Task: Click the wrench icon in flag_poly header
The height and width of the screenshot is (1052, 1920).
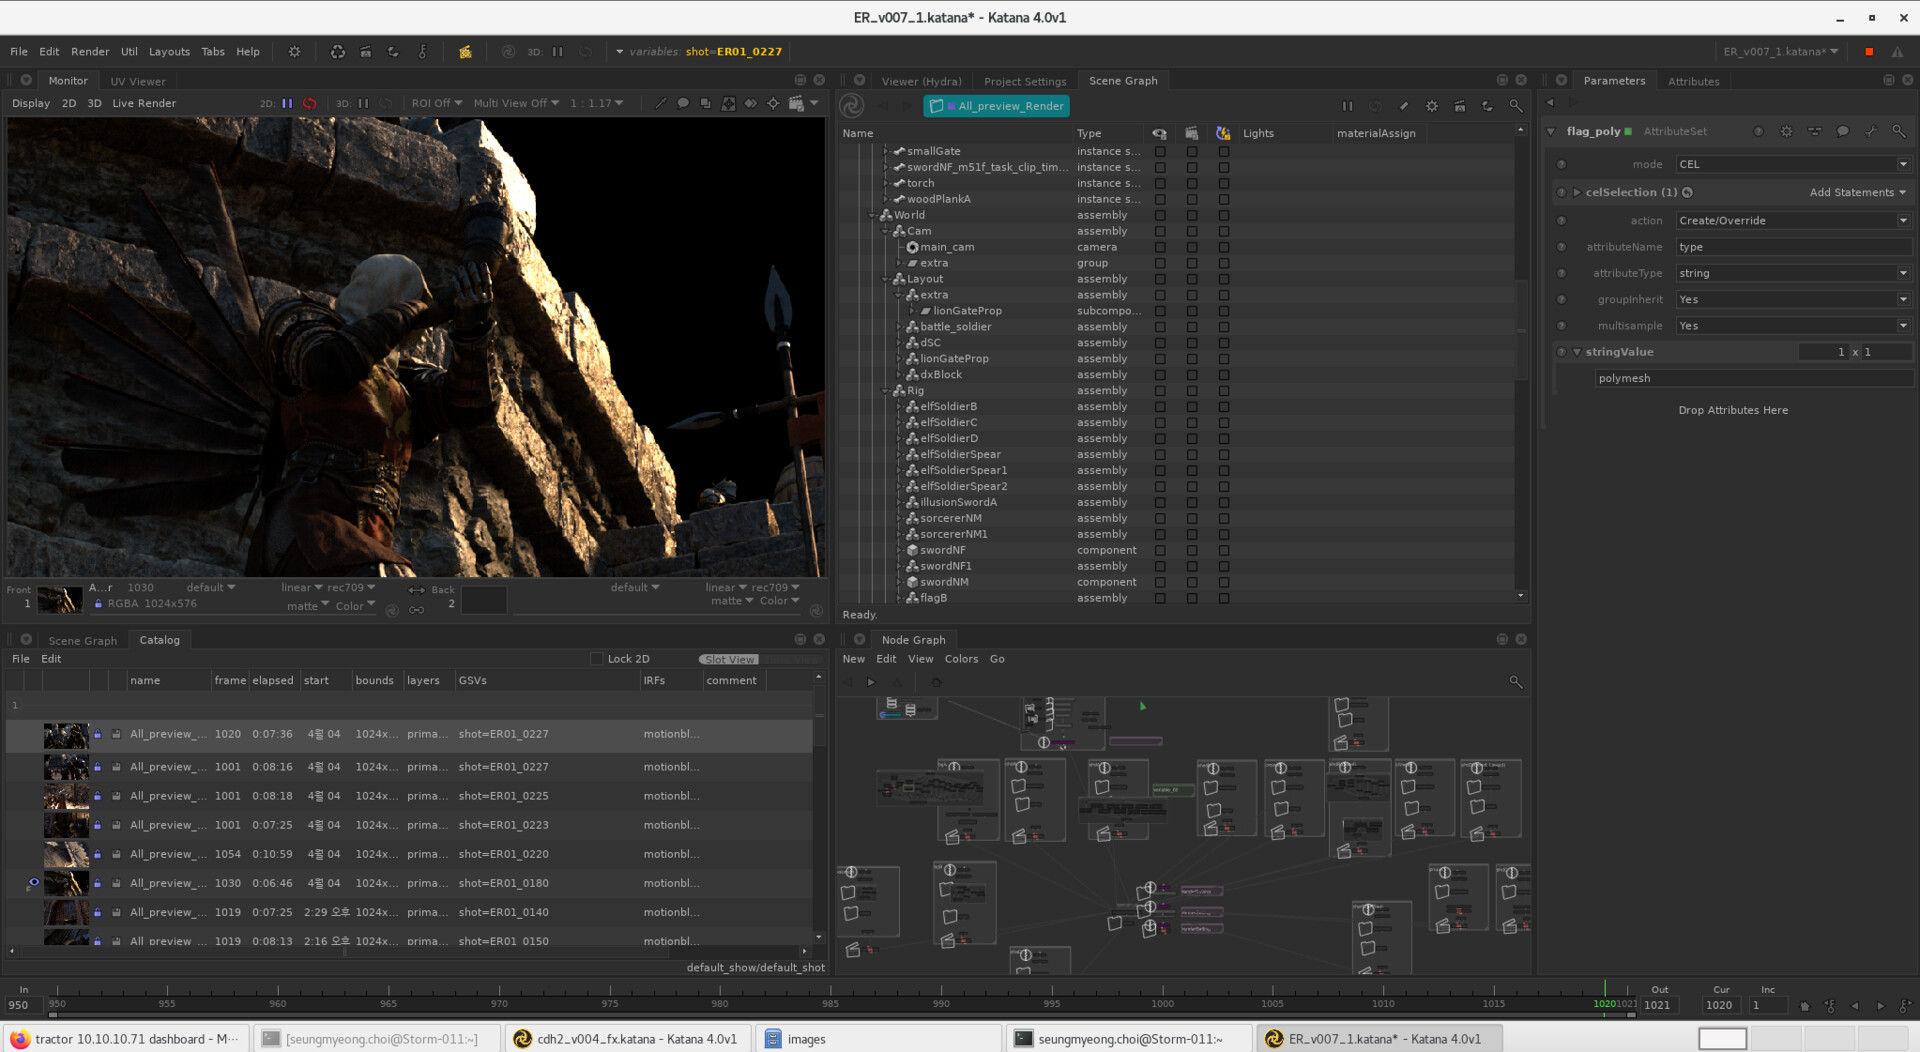Action: [x=1870, y=132]
